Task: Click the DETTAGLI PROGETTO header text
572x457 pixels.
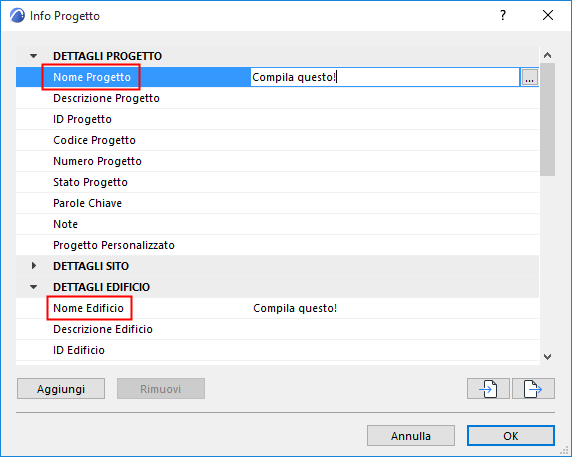Action: coord(107,56)
